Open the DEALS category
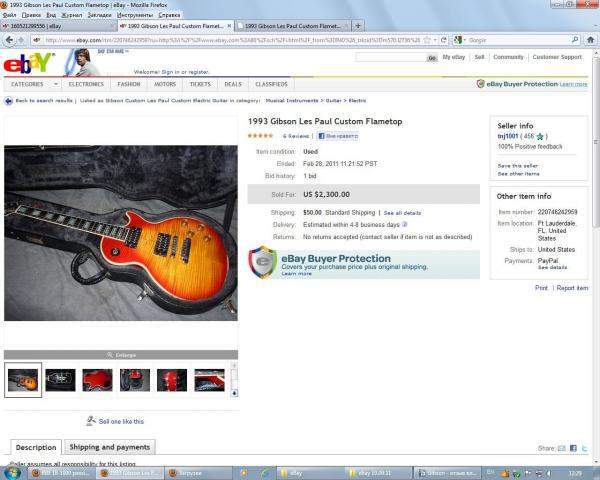The width and height of the screenshot is (600, 480). pyautogui.click(x=233, y=84)
